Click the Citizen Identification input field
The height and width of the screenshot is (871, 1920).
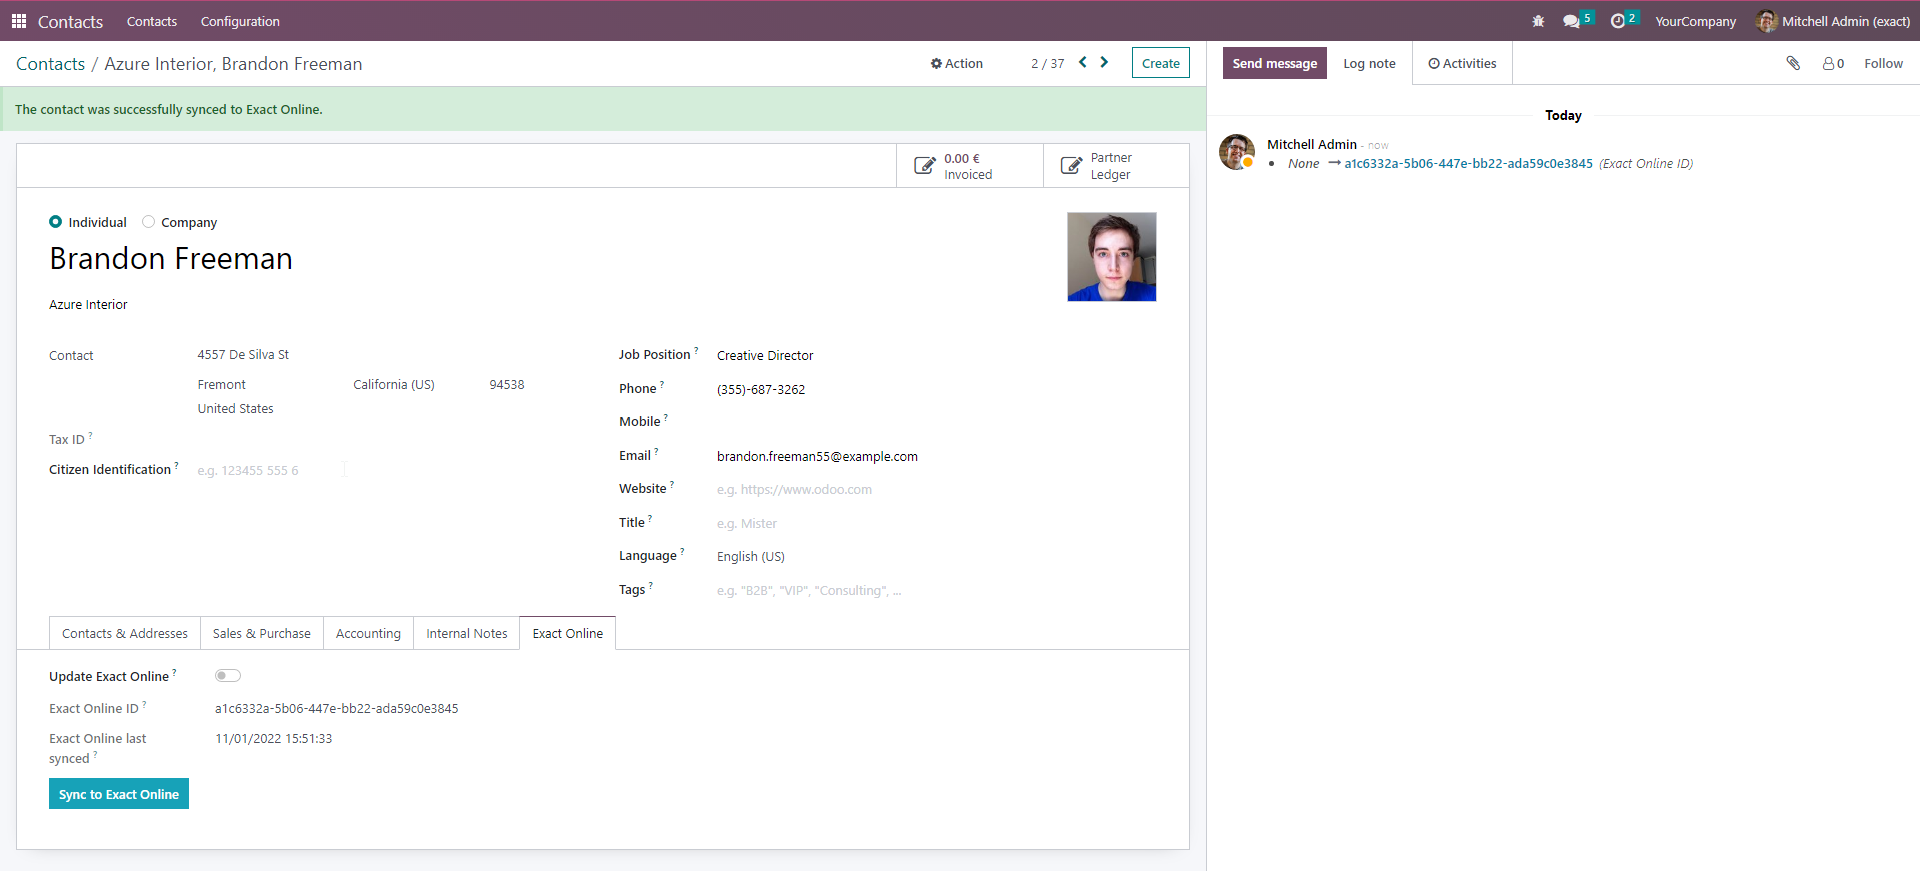tap(270, 470)
